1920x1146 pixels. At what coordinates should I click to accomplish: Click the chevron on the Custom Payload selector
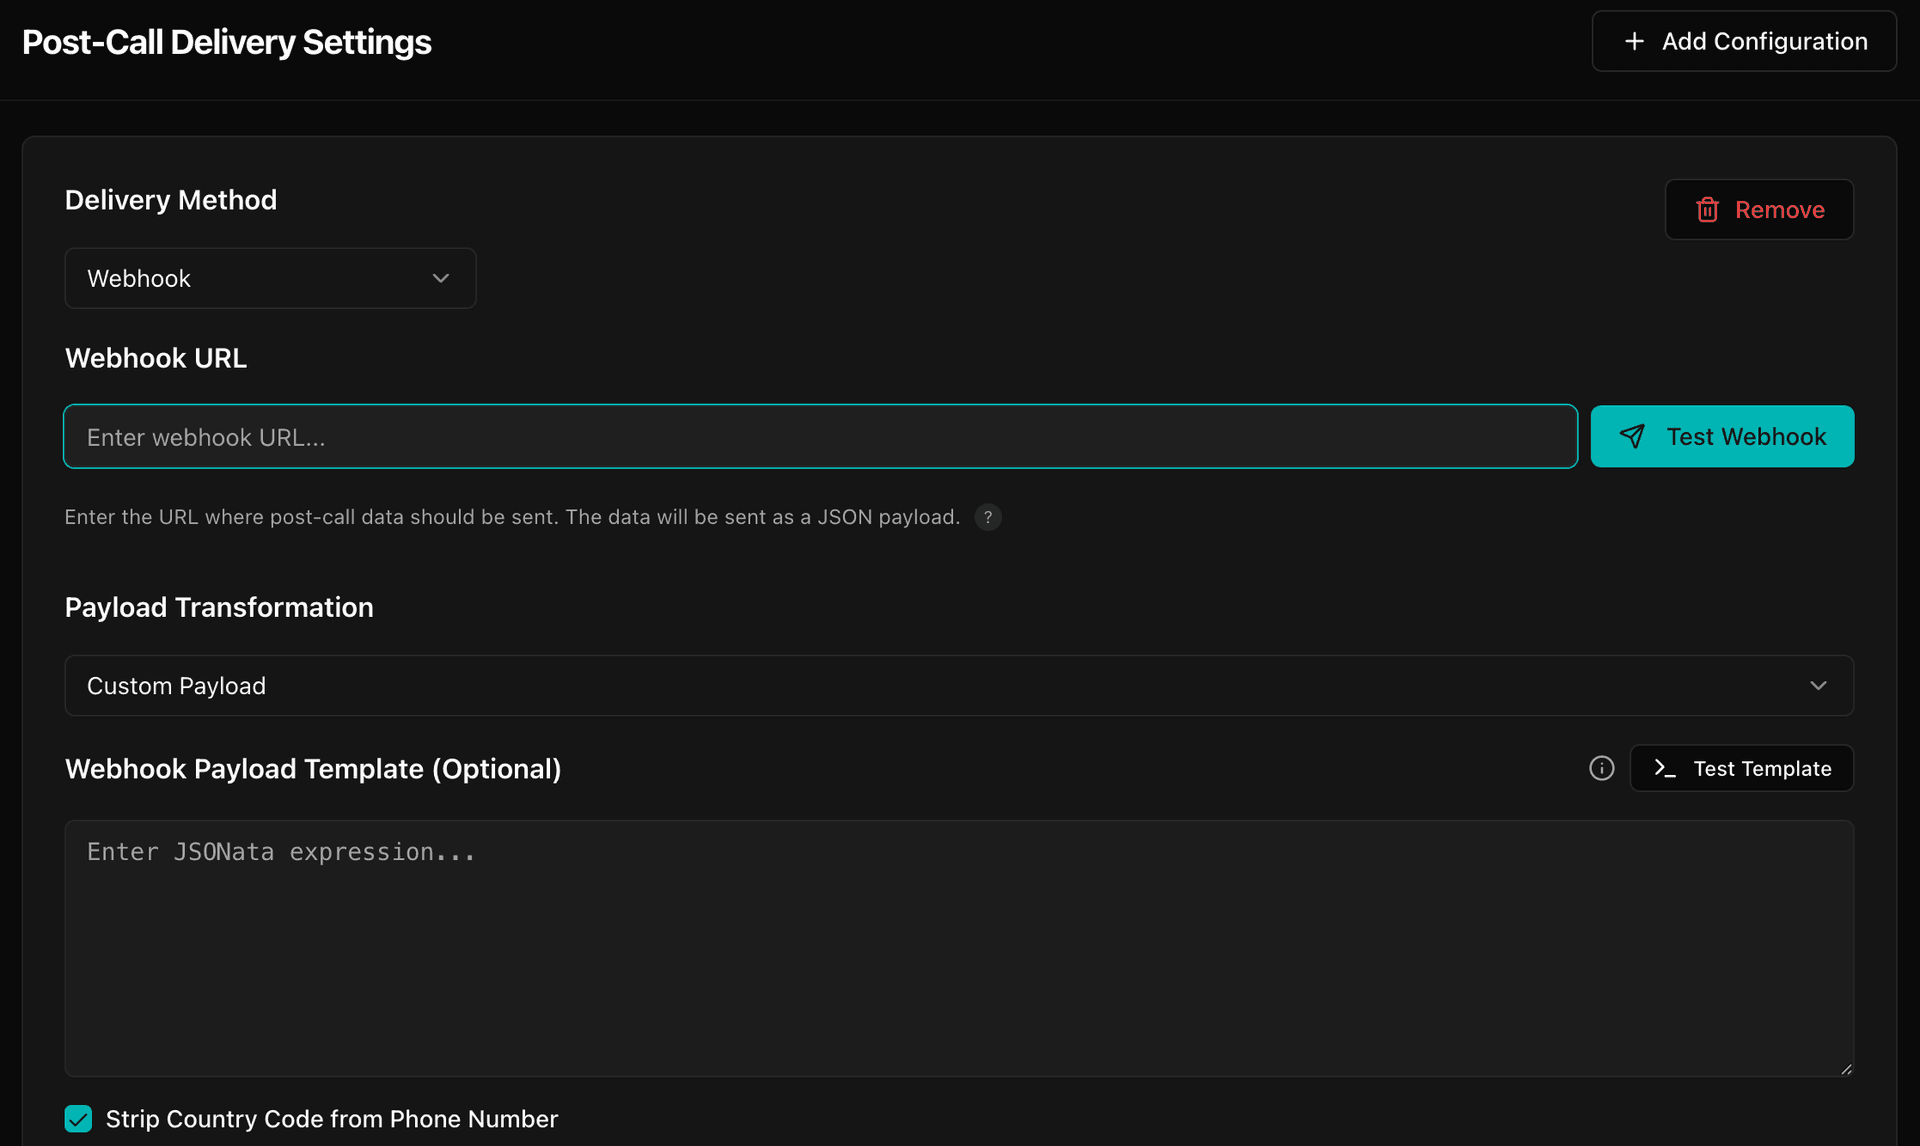[1818, 685]
